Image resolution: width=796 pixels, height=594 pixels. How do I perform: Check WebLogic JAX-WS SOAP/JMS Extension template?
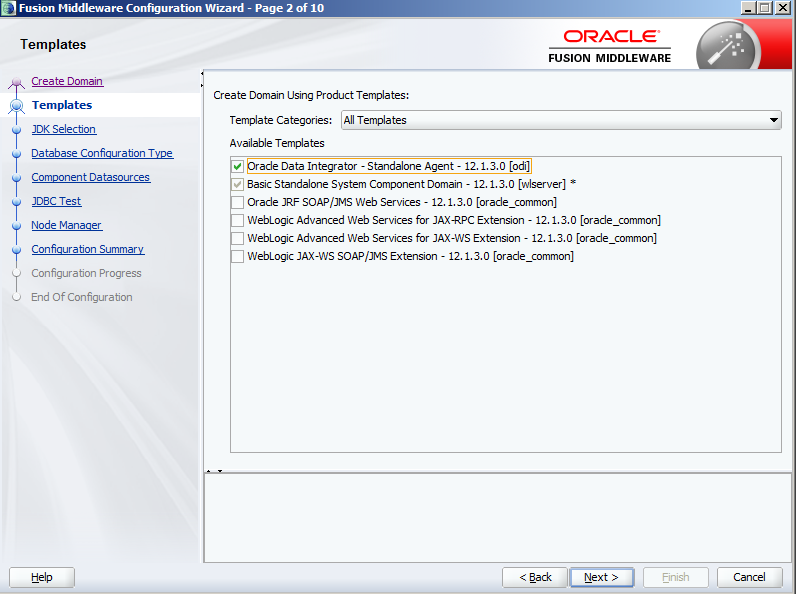point(237,257)
